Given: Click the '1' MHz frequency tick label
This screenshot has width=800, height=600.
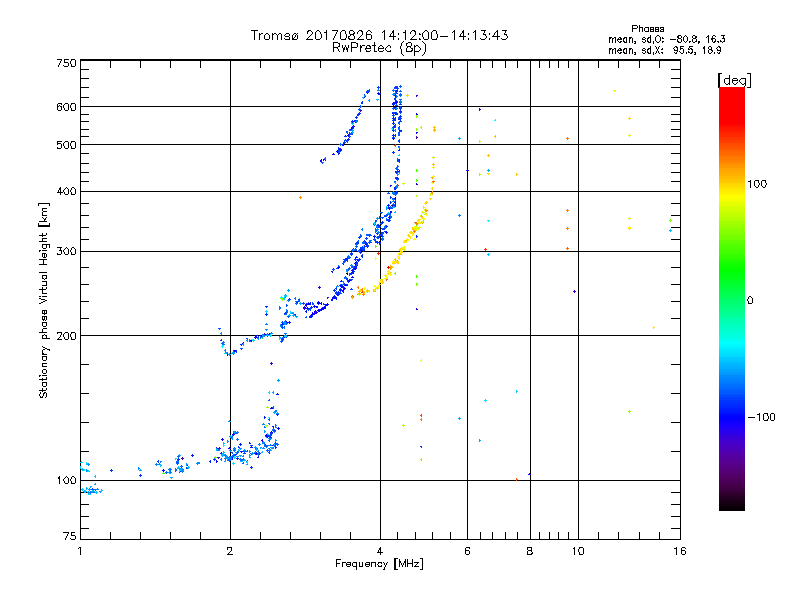Looking at the screenshot, I should click(x=80, y=551).
